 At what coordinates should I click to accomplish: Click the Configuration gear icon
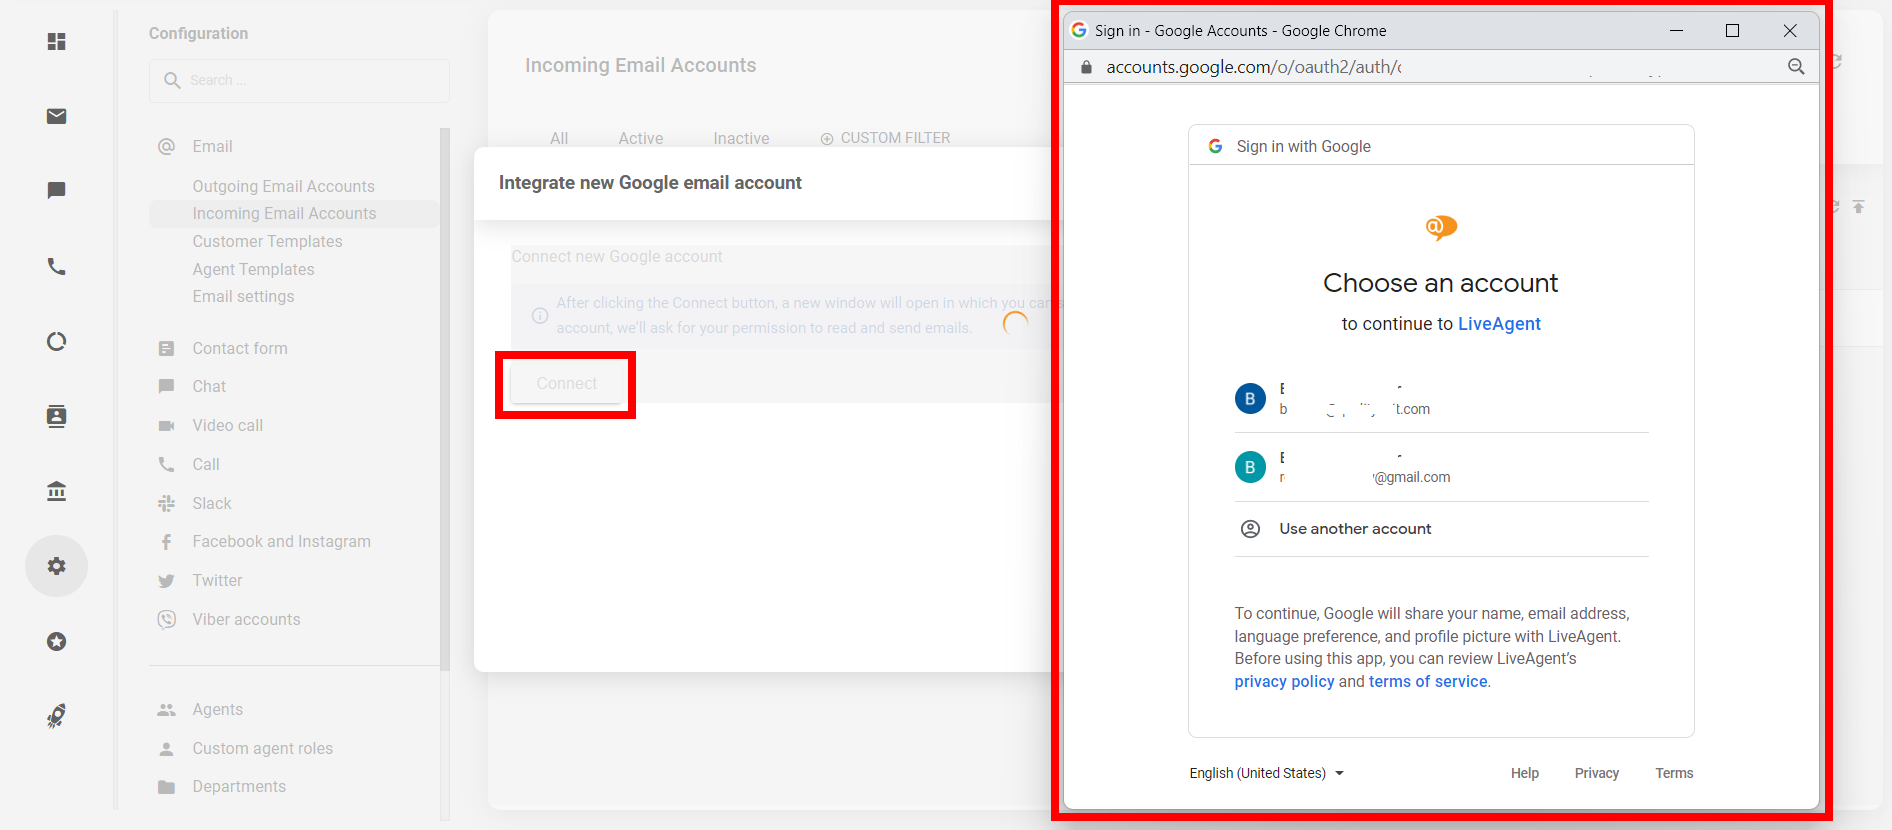(57, 566)
